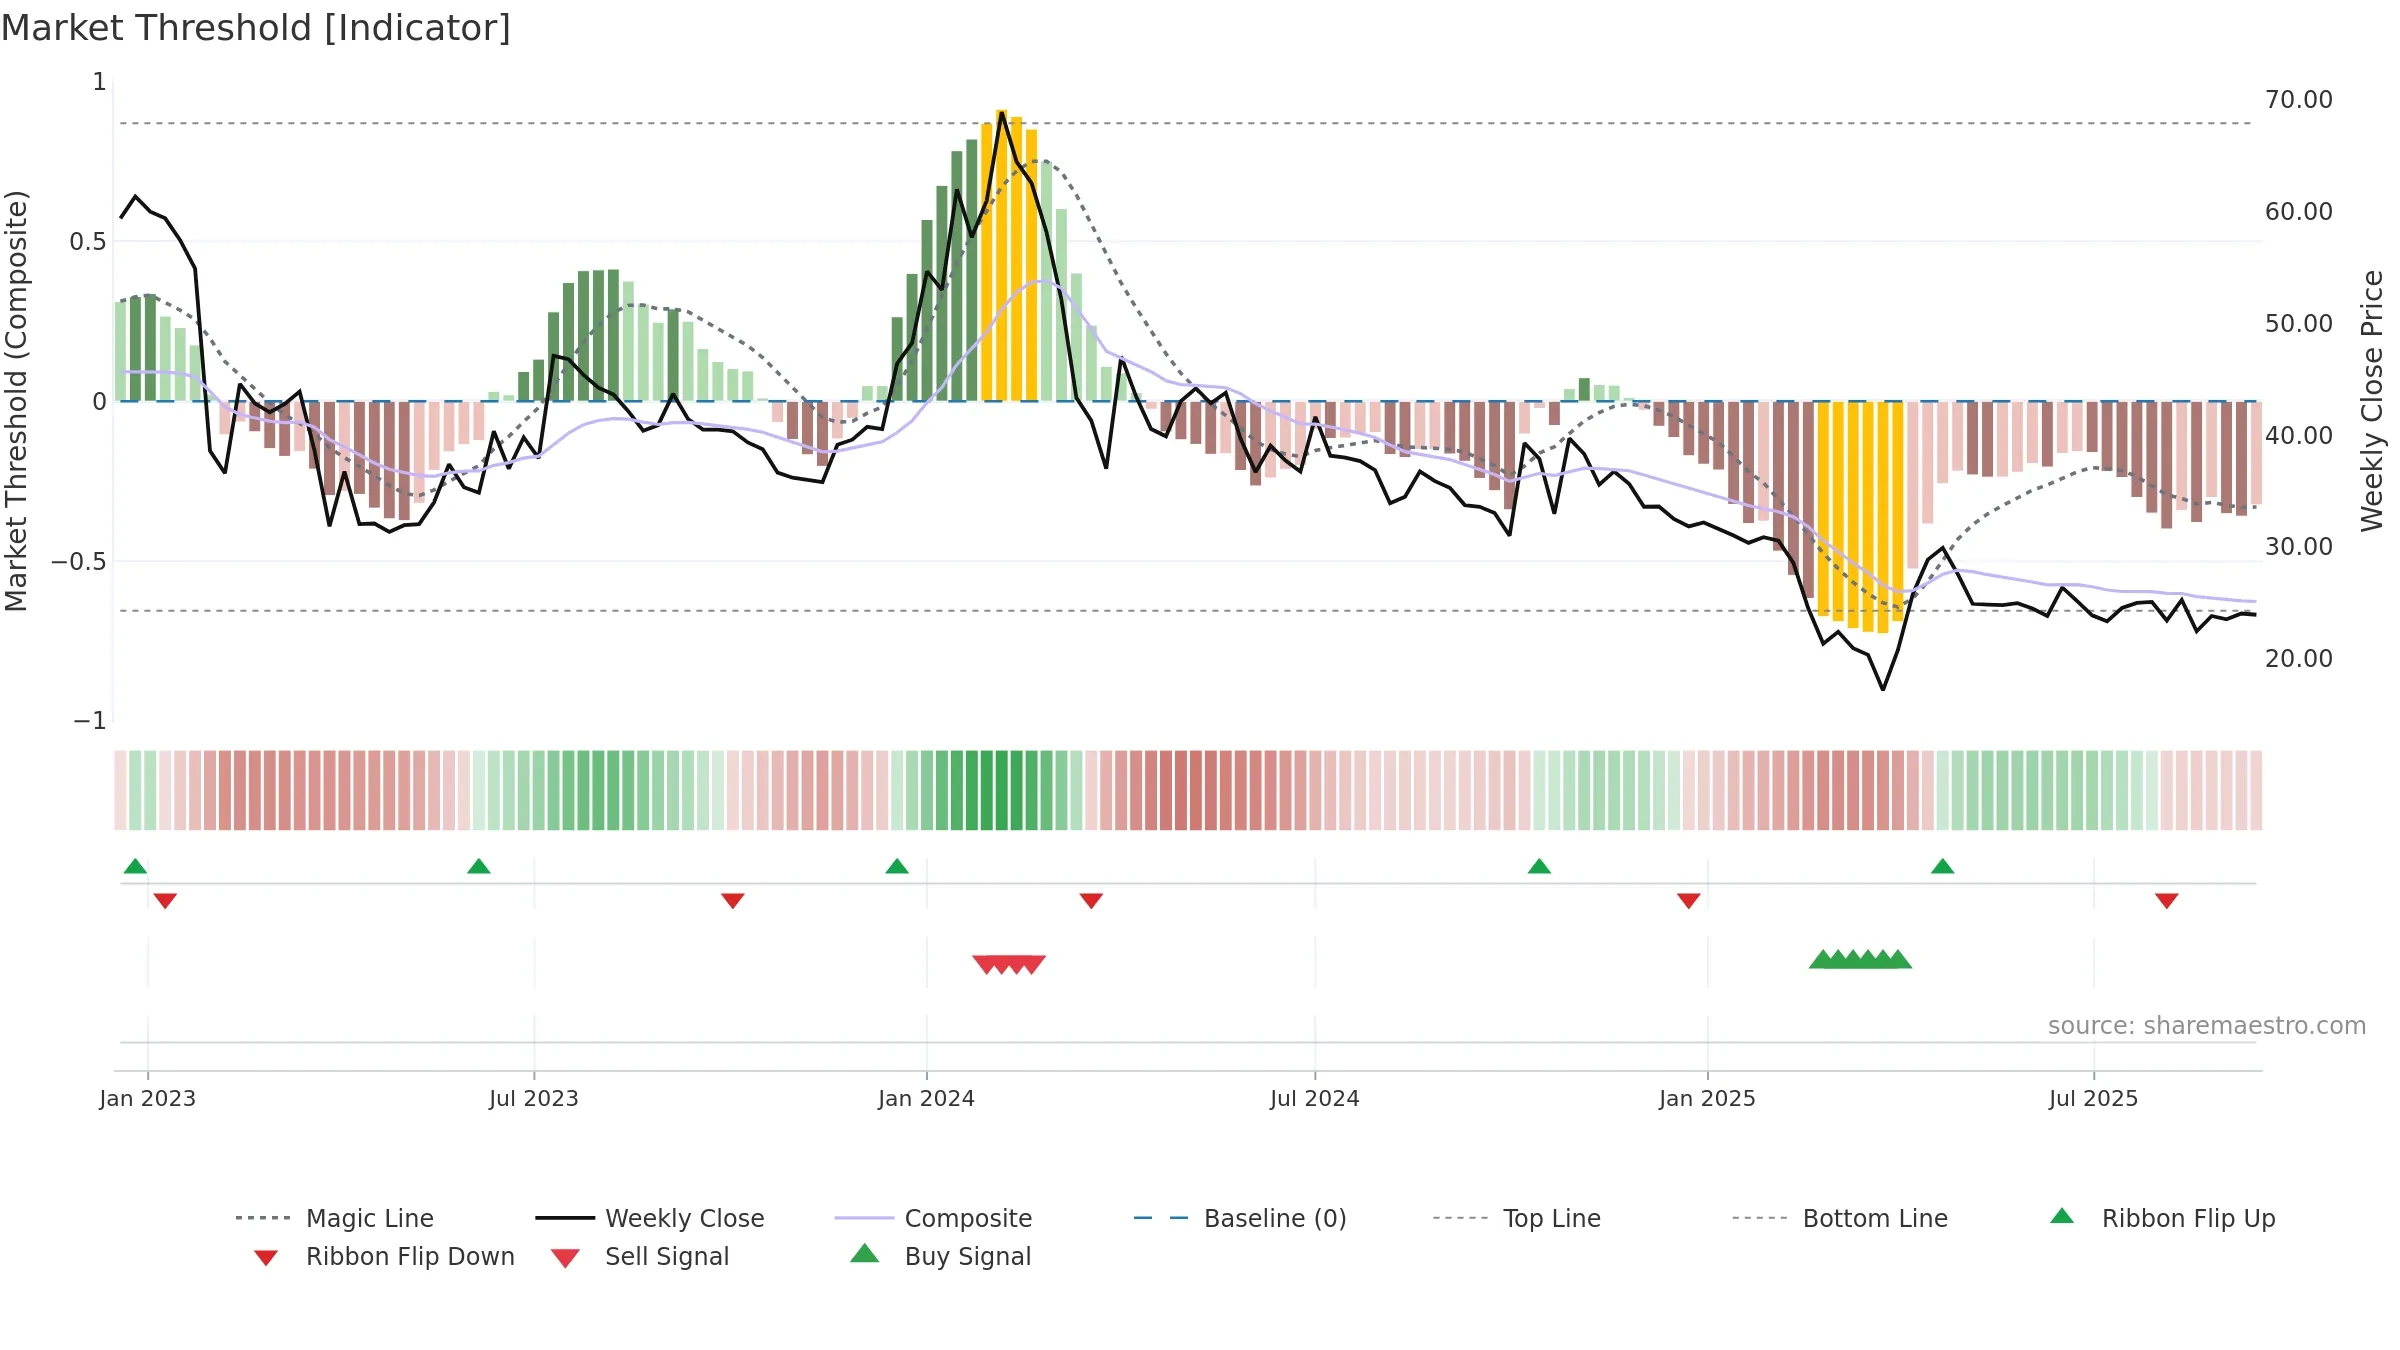This screenshot has width=2400, height=1350.
Task: Click the 30.00 price axis label
Action: (x=2298, y=547)
